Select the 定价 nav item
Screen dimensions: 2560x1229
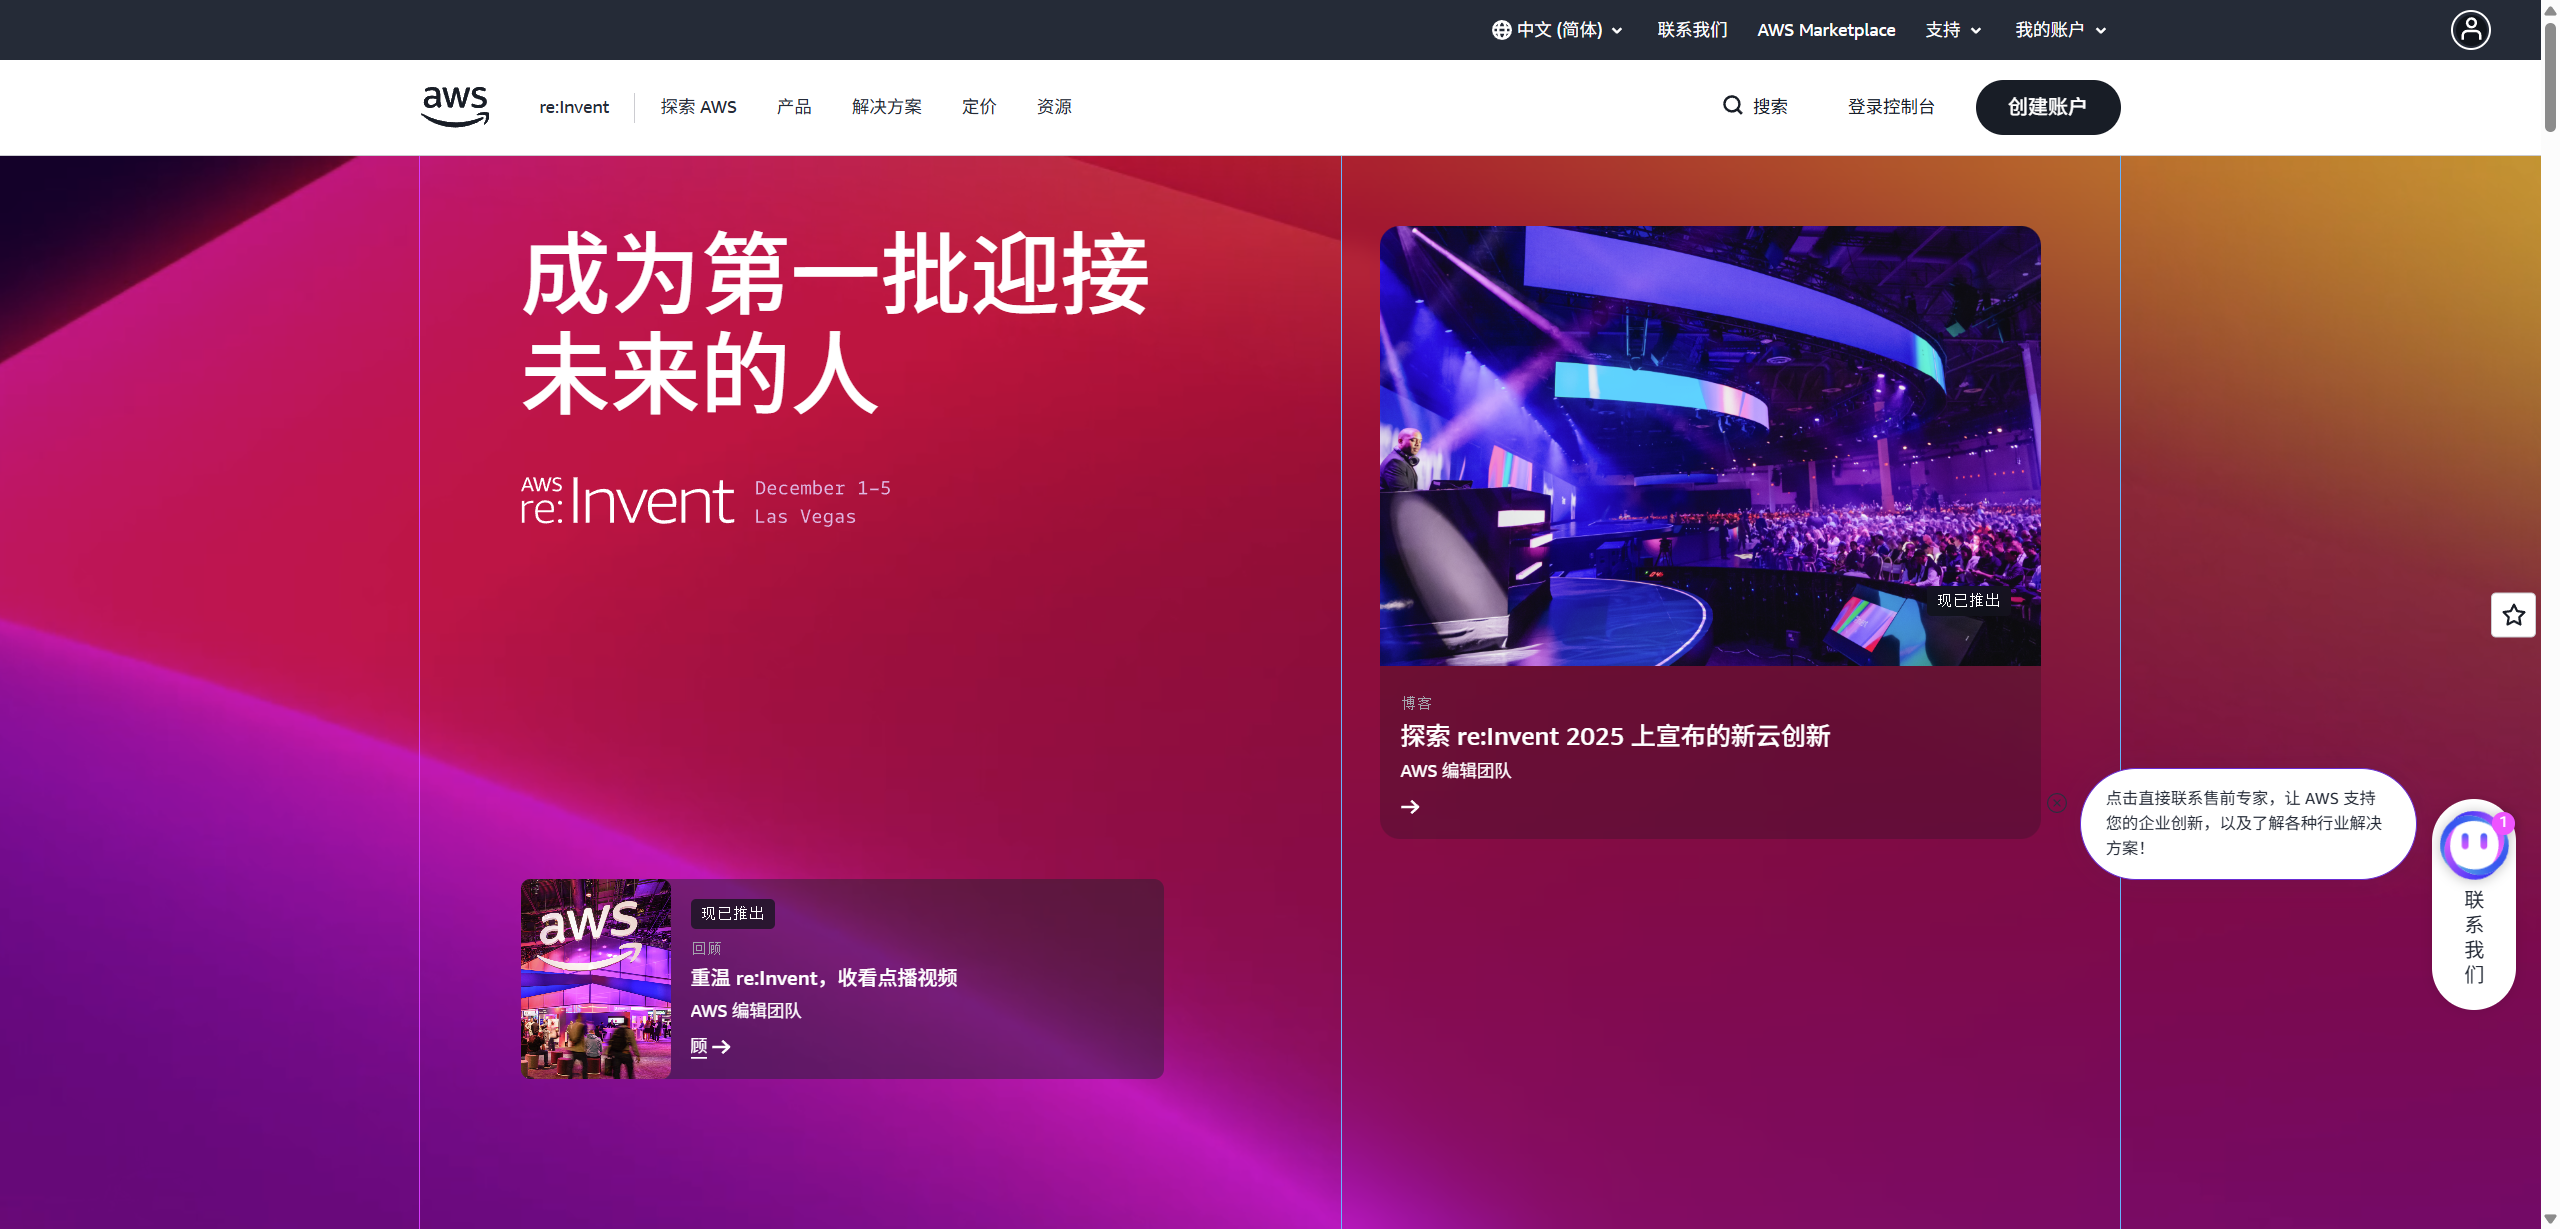pos(978,107)
